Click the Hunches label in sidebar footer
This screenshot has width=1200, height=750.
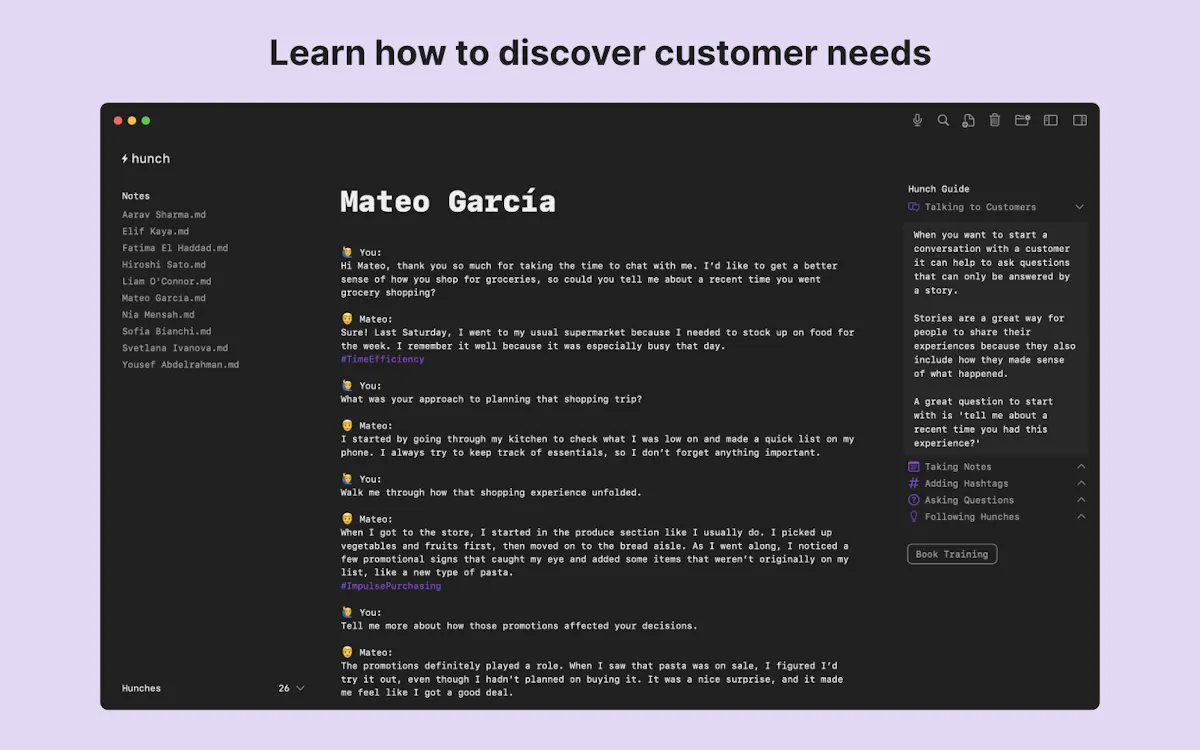(x=141, y=688)
